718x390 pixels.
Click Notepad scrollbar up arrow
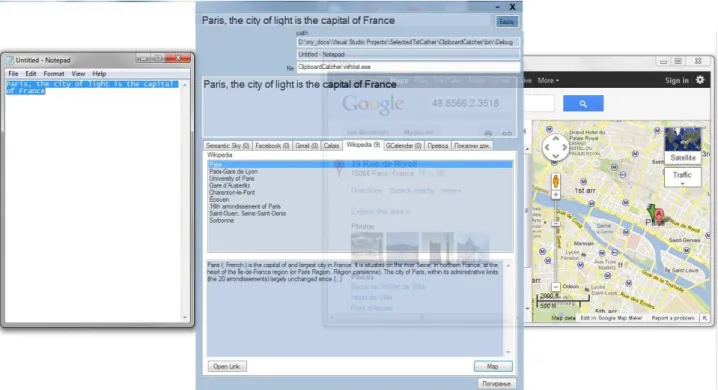[x=185, y=85]
